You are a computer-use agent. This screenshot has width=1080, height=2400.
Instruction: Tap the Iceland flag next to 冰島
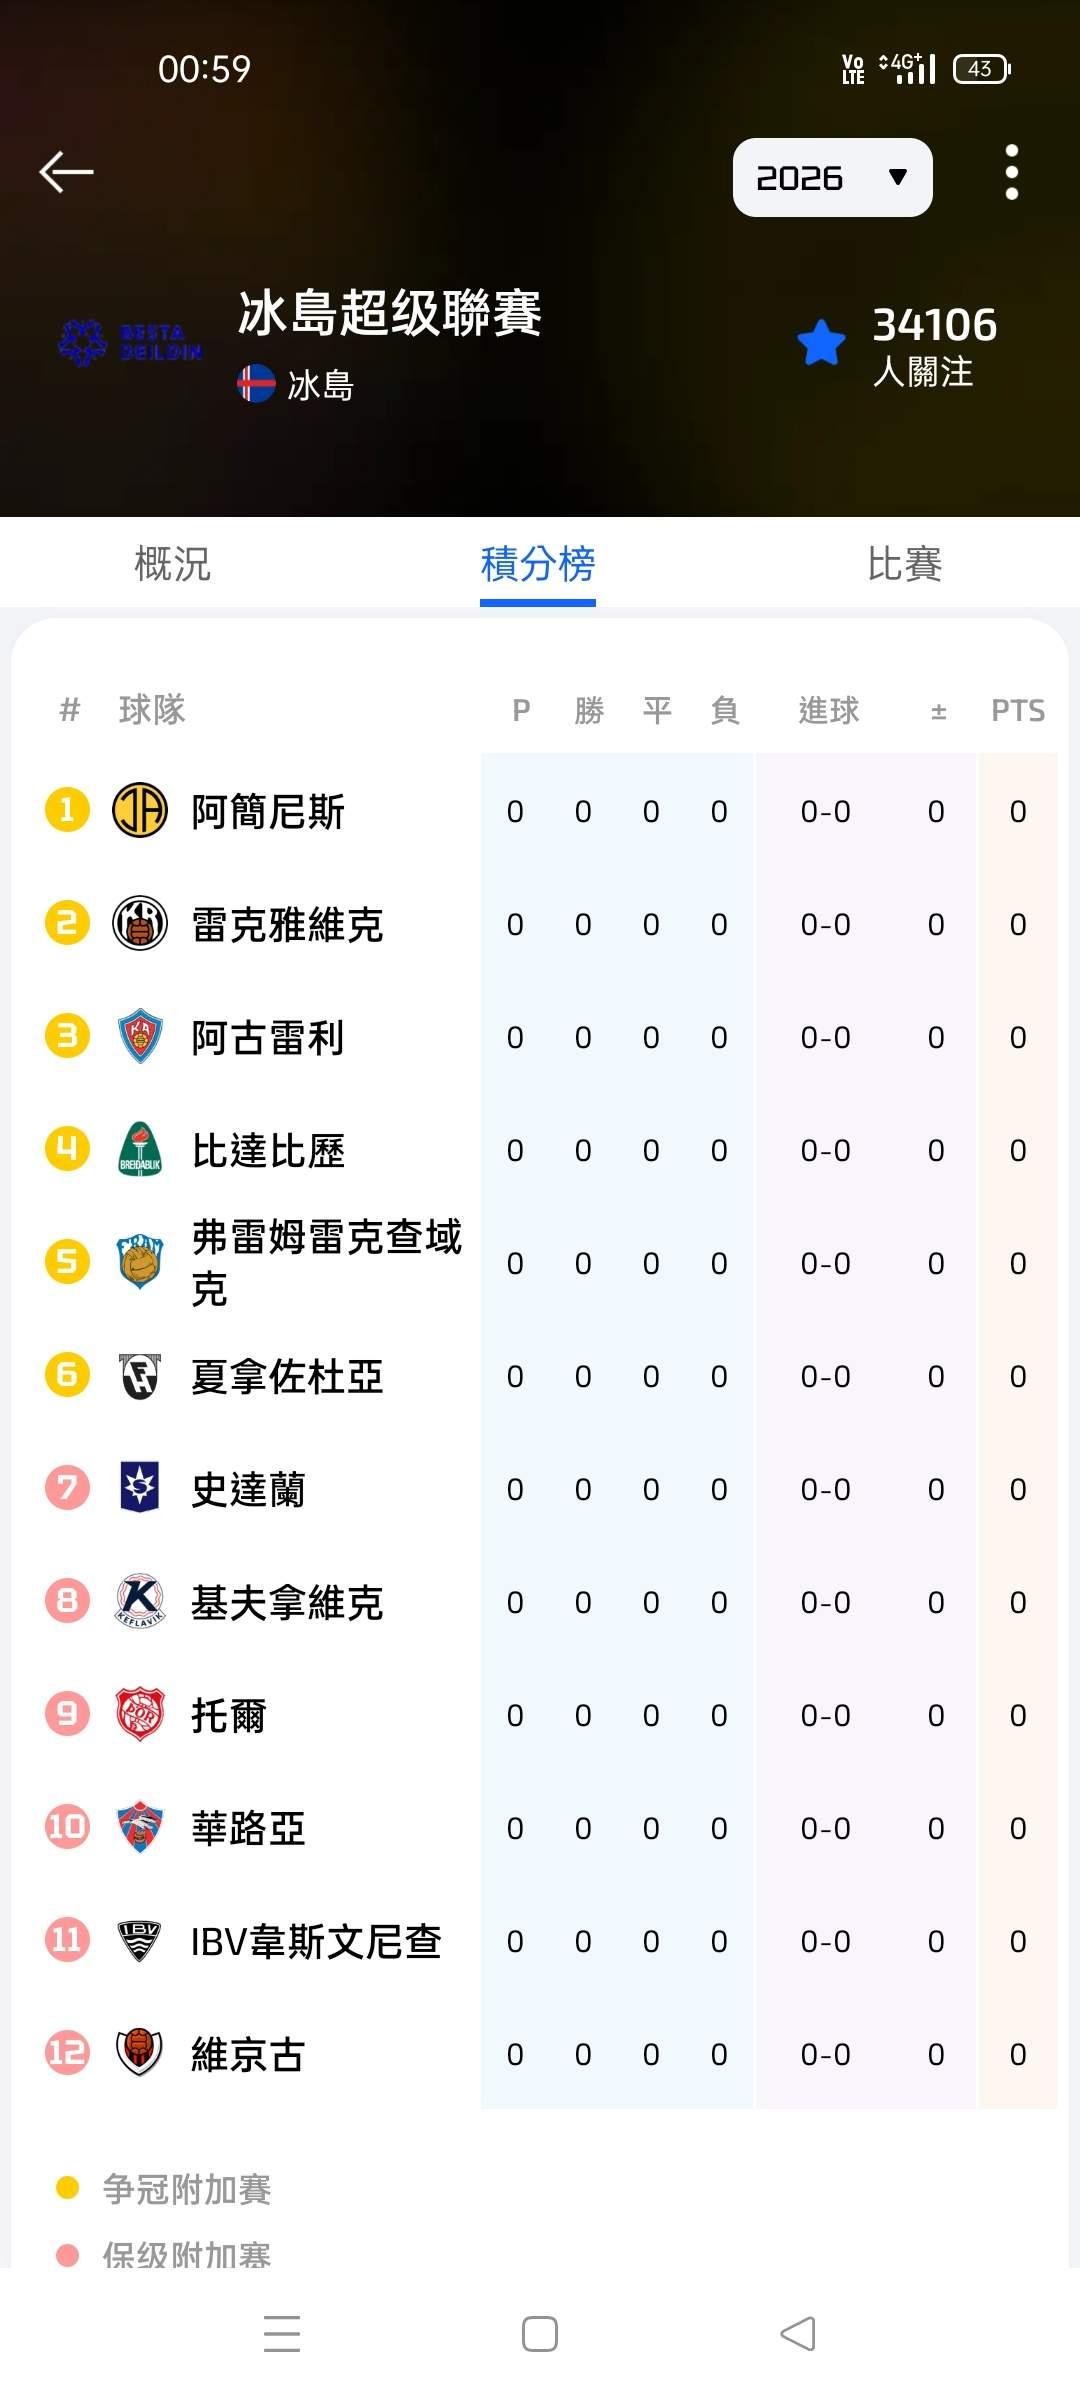tap(256, 384)
